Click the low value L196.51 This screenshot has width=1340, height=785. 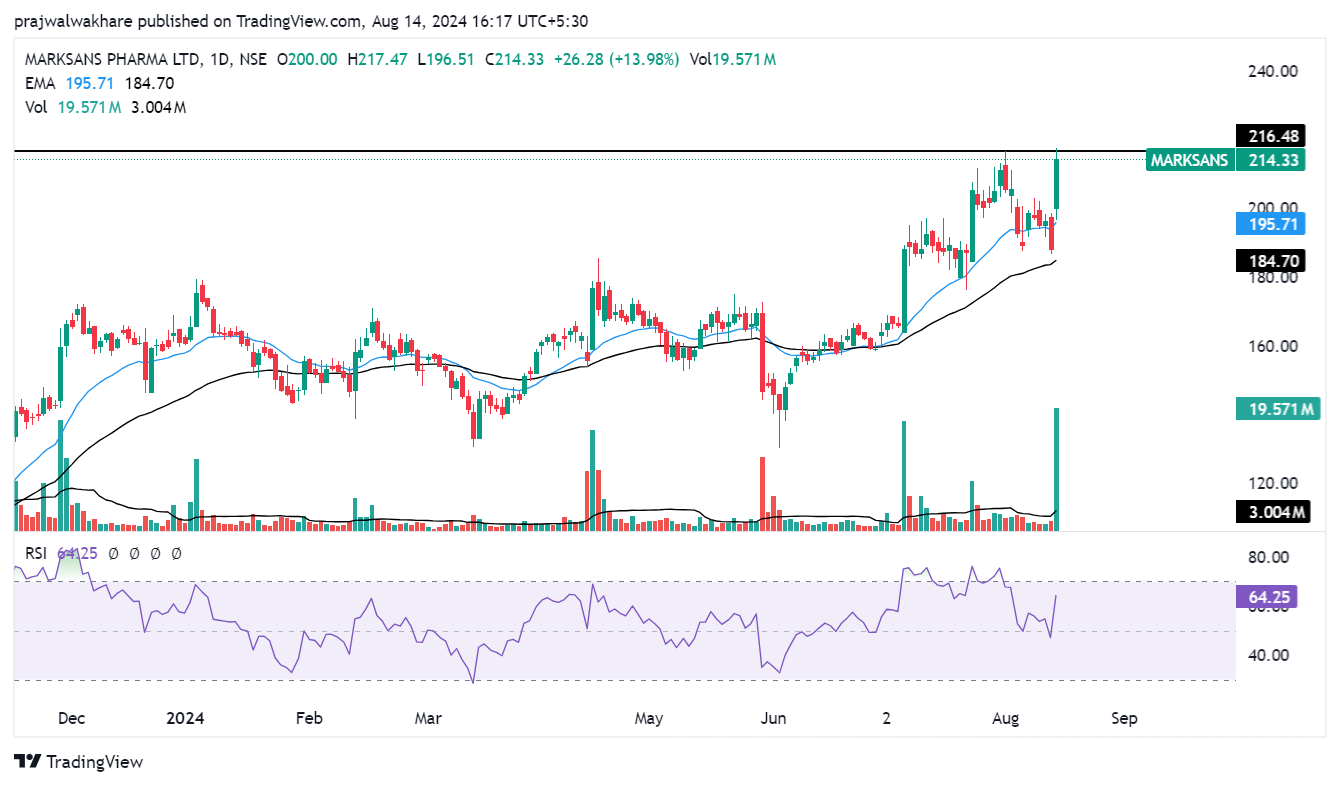pyautogui.click(x=447, y=59)
